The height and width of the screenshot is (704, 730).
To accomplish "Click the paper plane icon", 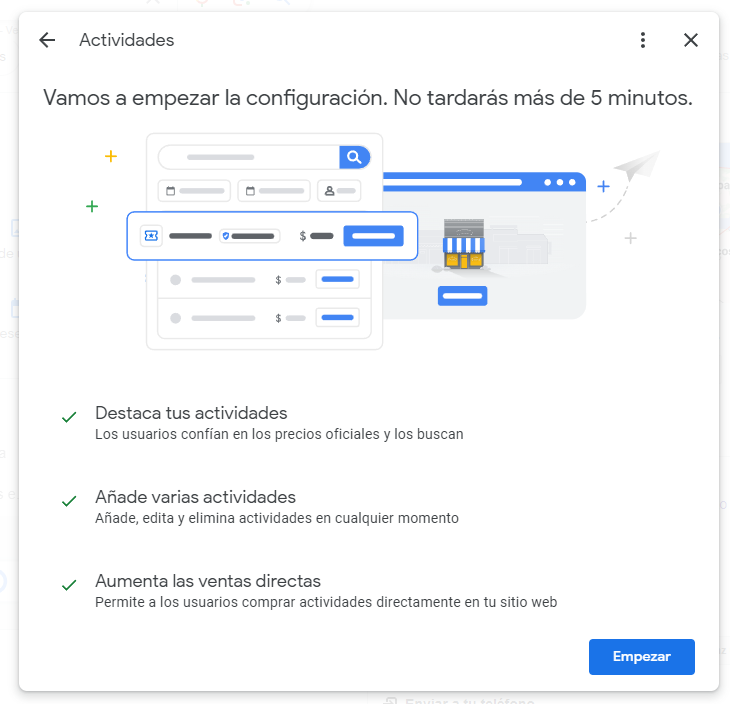I will point(637,166).
